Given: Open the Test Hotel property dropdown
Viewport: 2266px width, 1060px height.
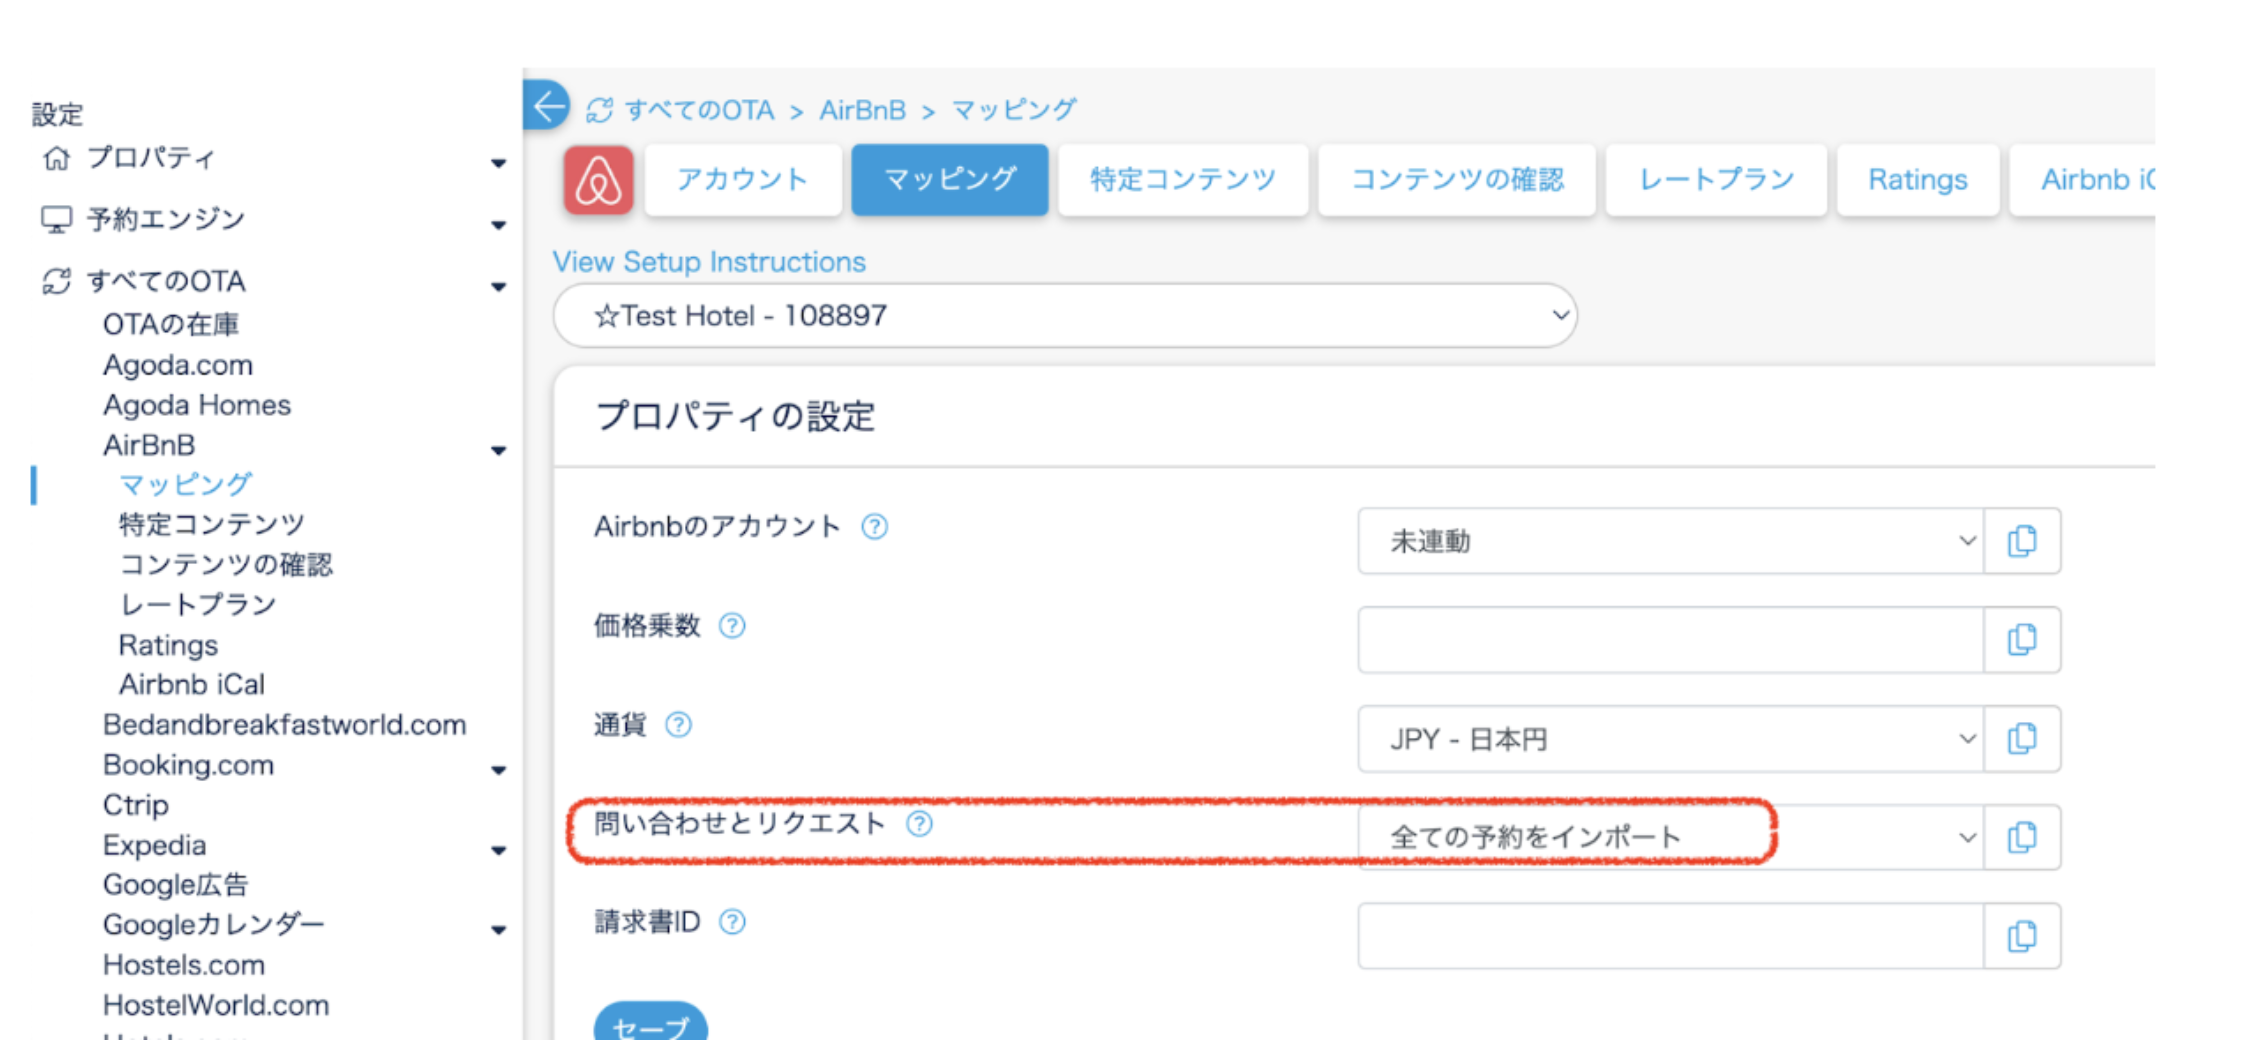Looking at the screenshot, I should pyautogui.click(x=1064, y=316).
